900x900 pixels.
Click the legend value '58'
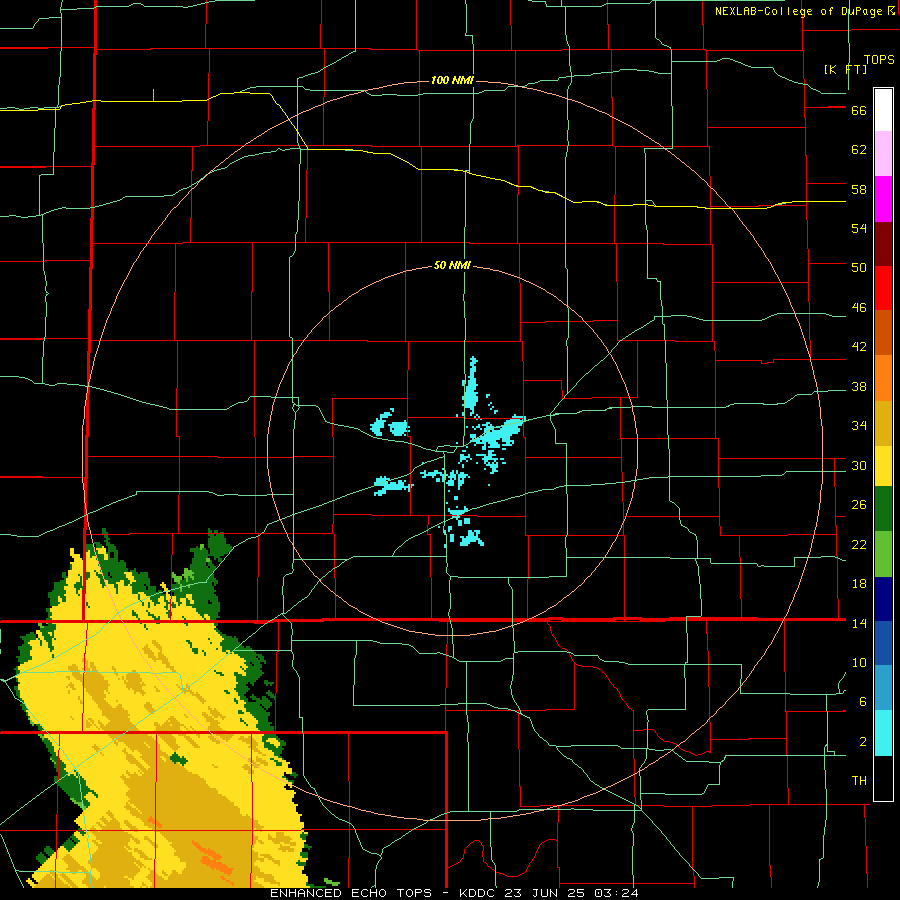(x=859, y=189)
